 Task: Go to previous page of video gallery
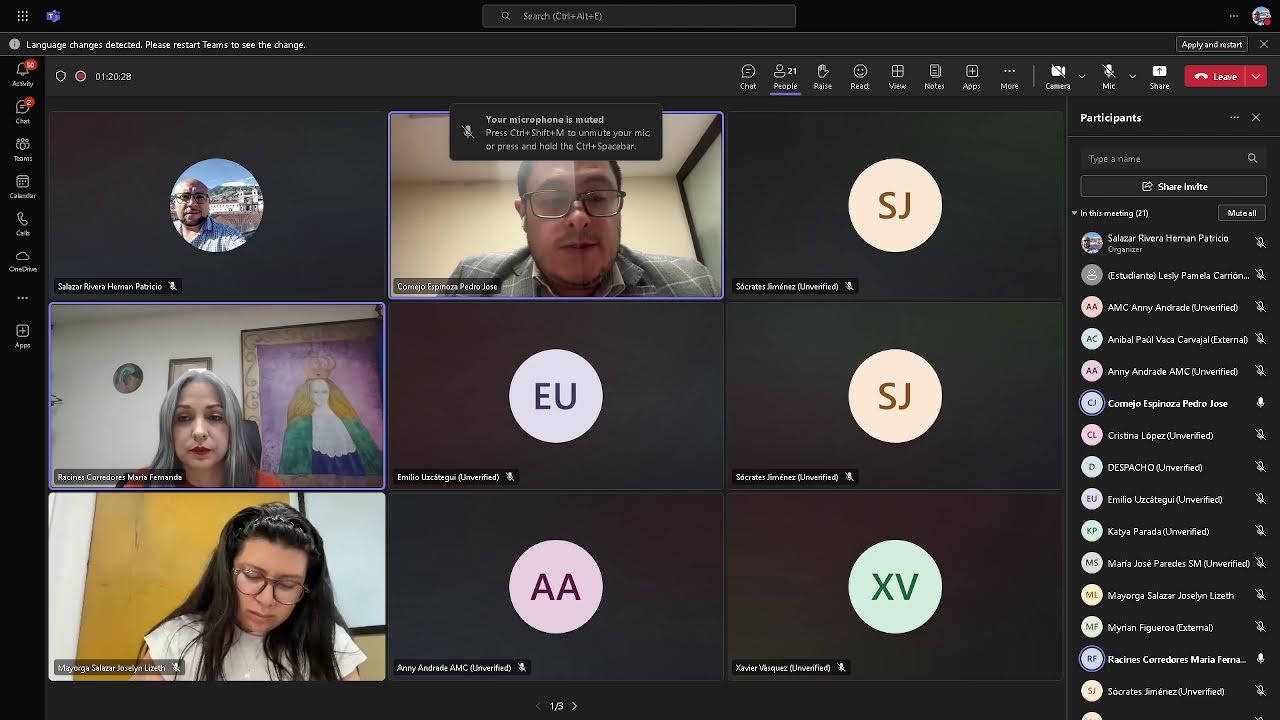[538, 706]
